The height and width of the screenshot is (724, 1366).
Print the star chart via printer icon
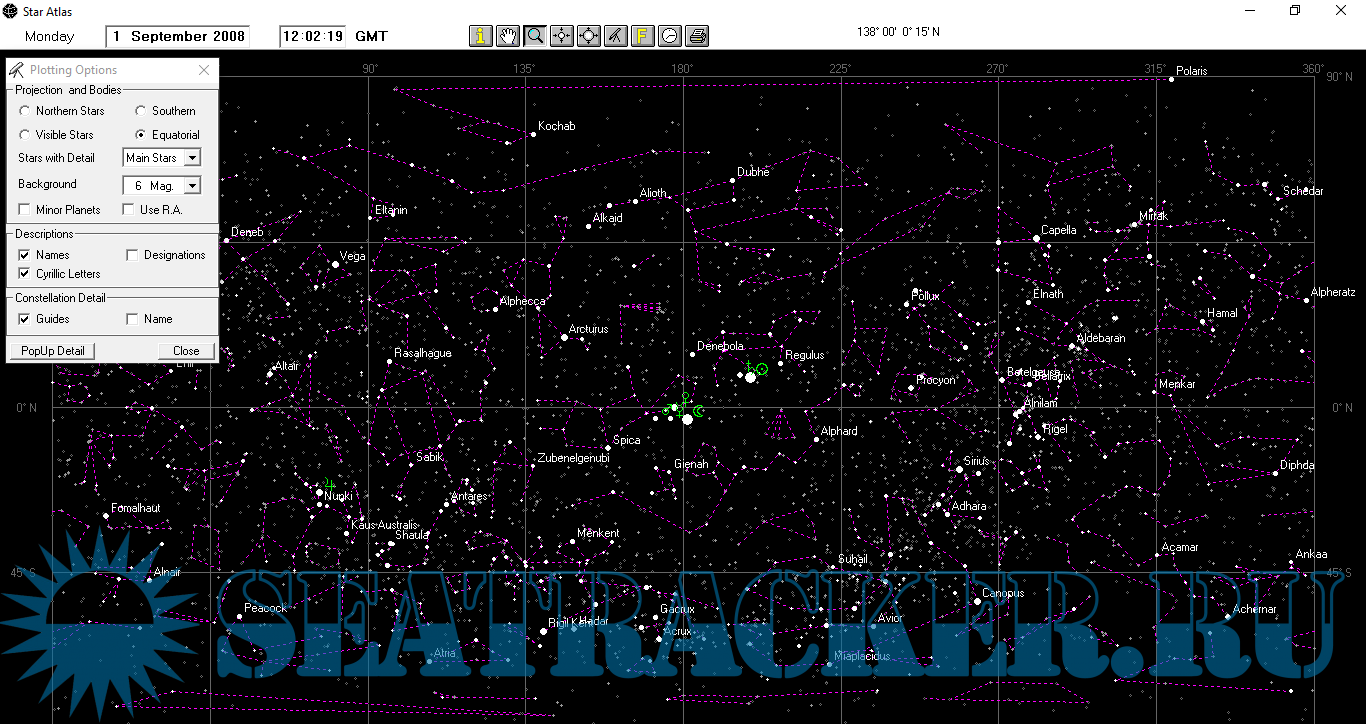[x=697, y=36]
